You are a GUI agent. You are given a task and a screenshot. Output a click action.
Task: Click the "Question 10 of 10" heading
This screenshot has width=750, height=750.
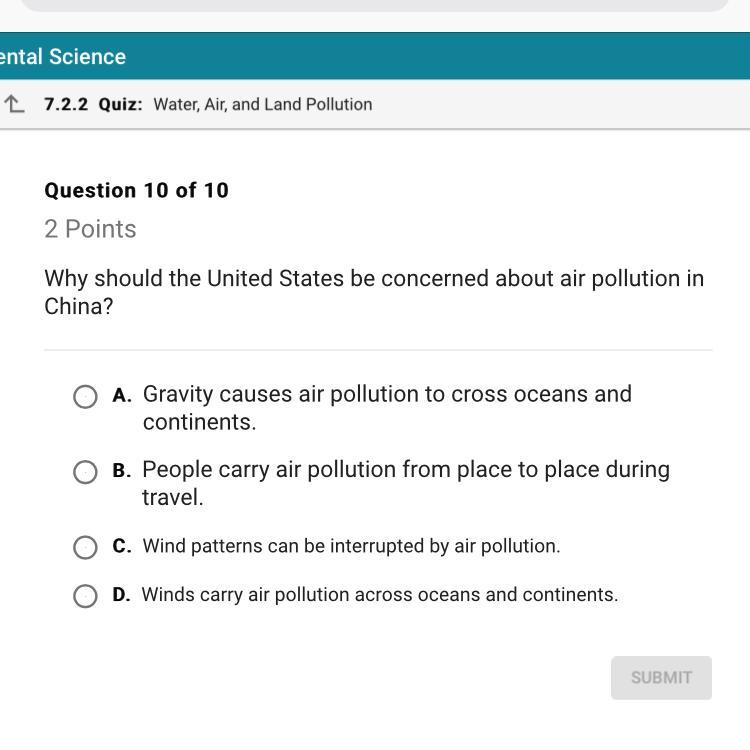point(136,190)
